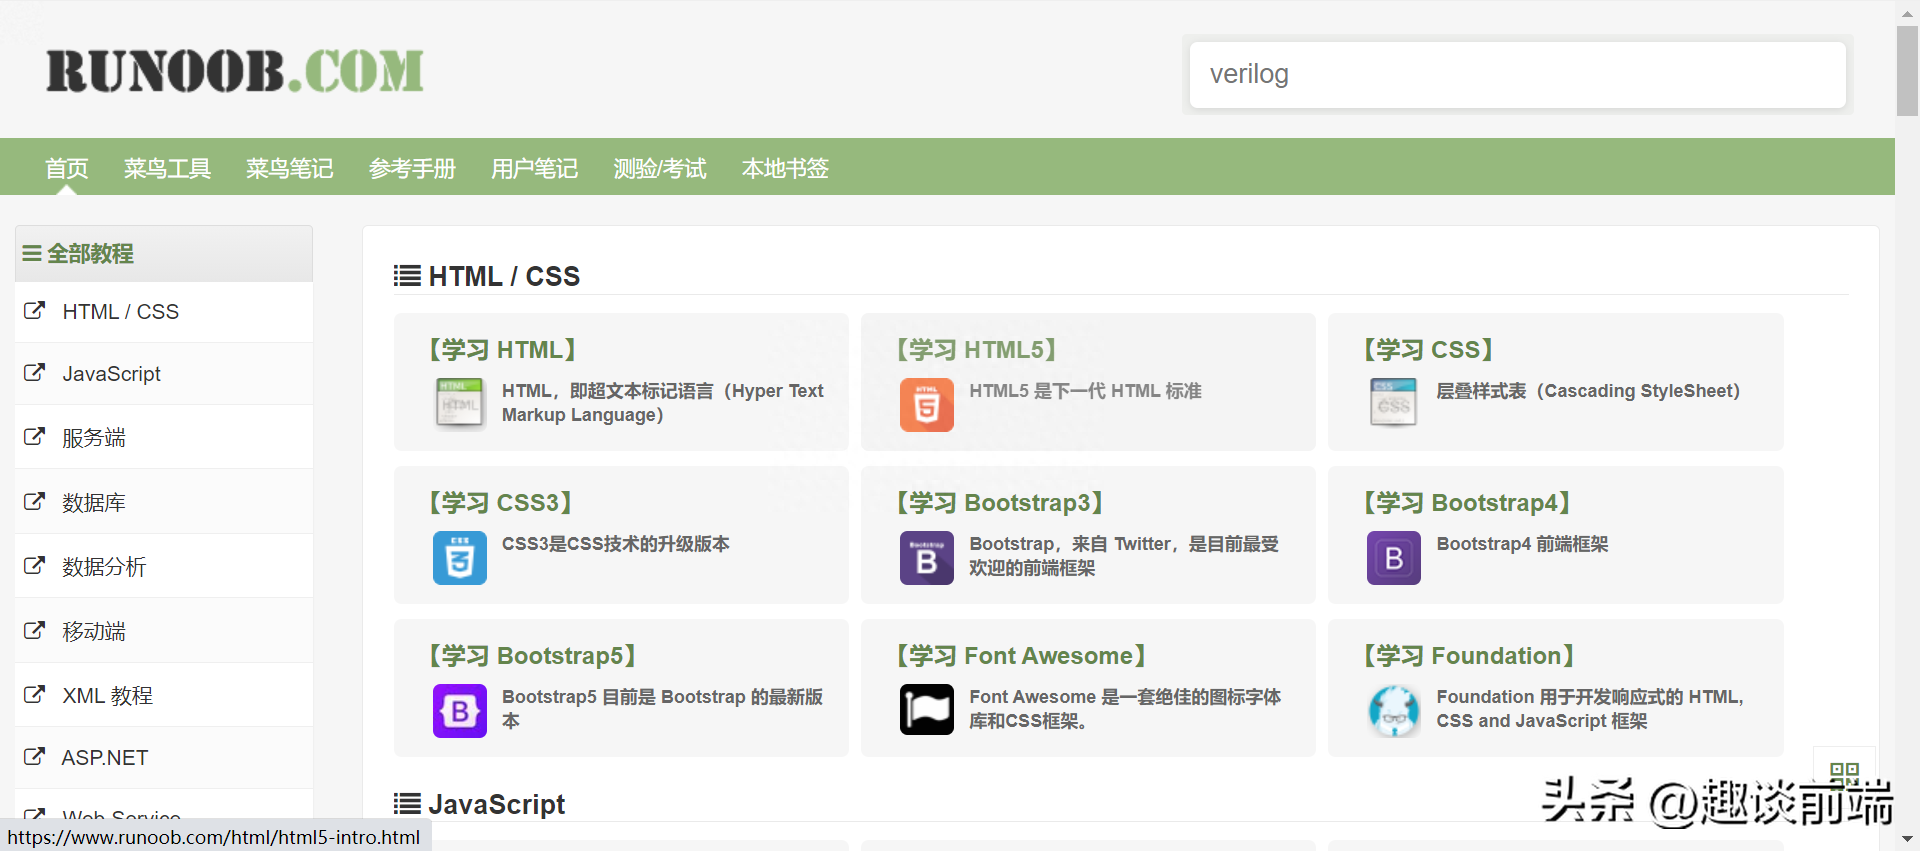
Task: Click the Bootstrap3 purple B icon
Action: click(x=926, y=558)
